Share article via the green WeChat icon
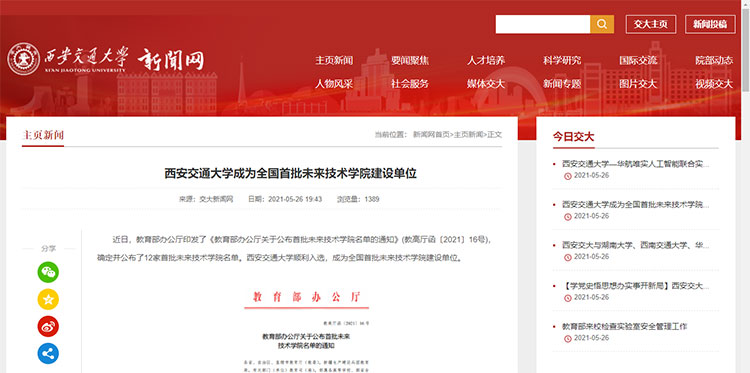The height and width of the screenshot is (373, 750). (48, 272)
